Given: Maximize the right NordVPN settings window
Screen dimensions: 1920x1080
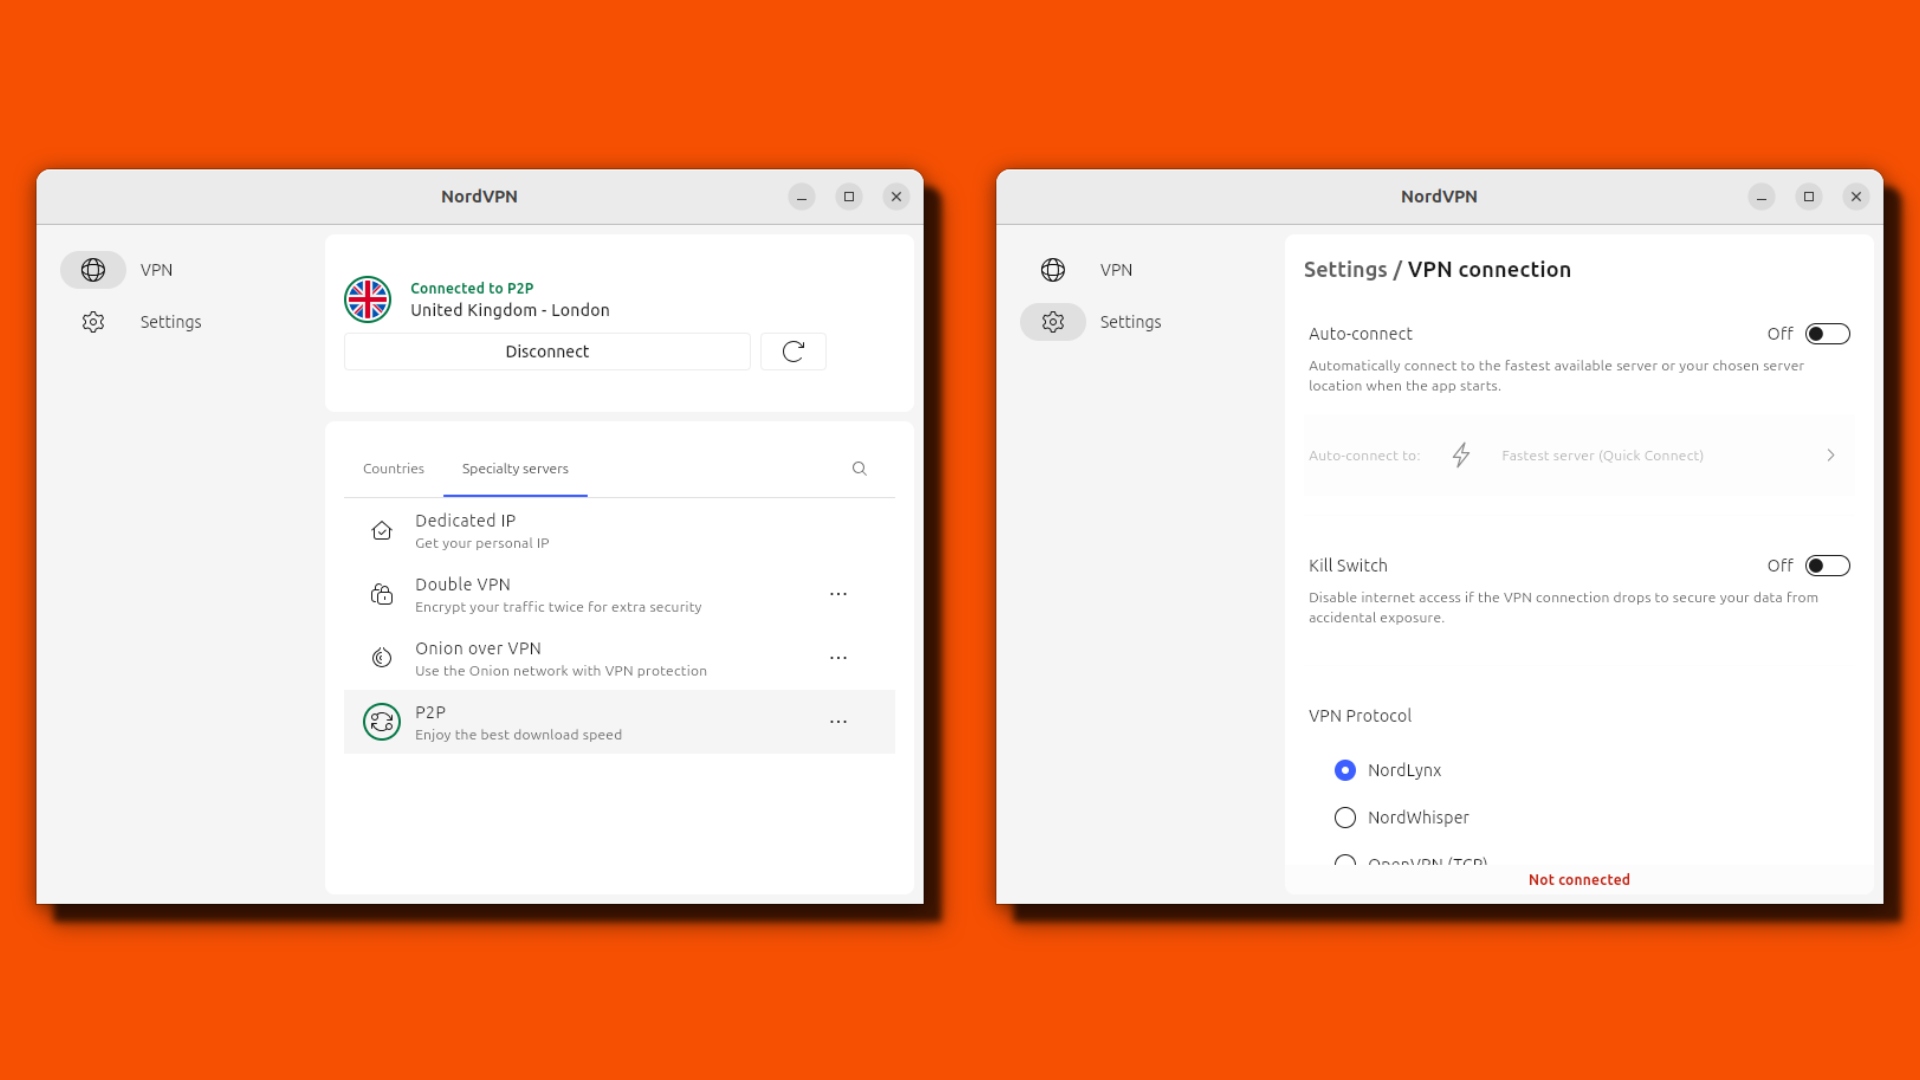Looking at the screenshot, I should [1809, 197].
